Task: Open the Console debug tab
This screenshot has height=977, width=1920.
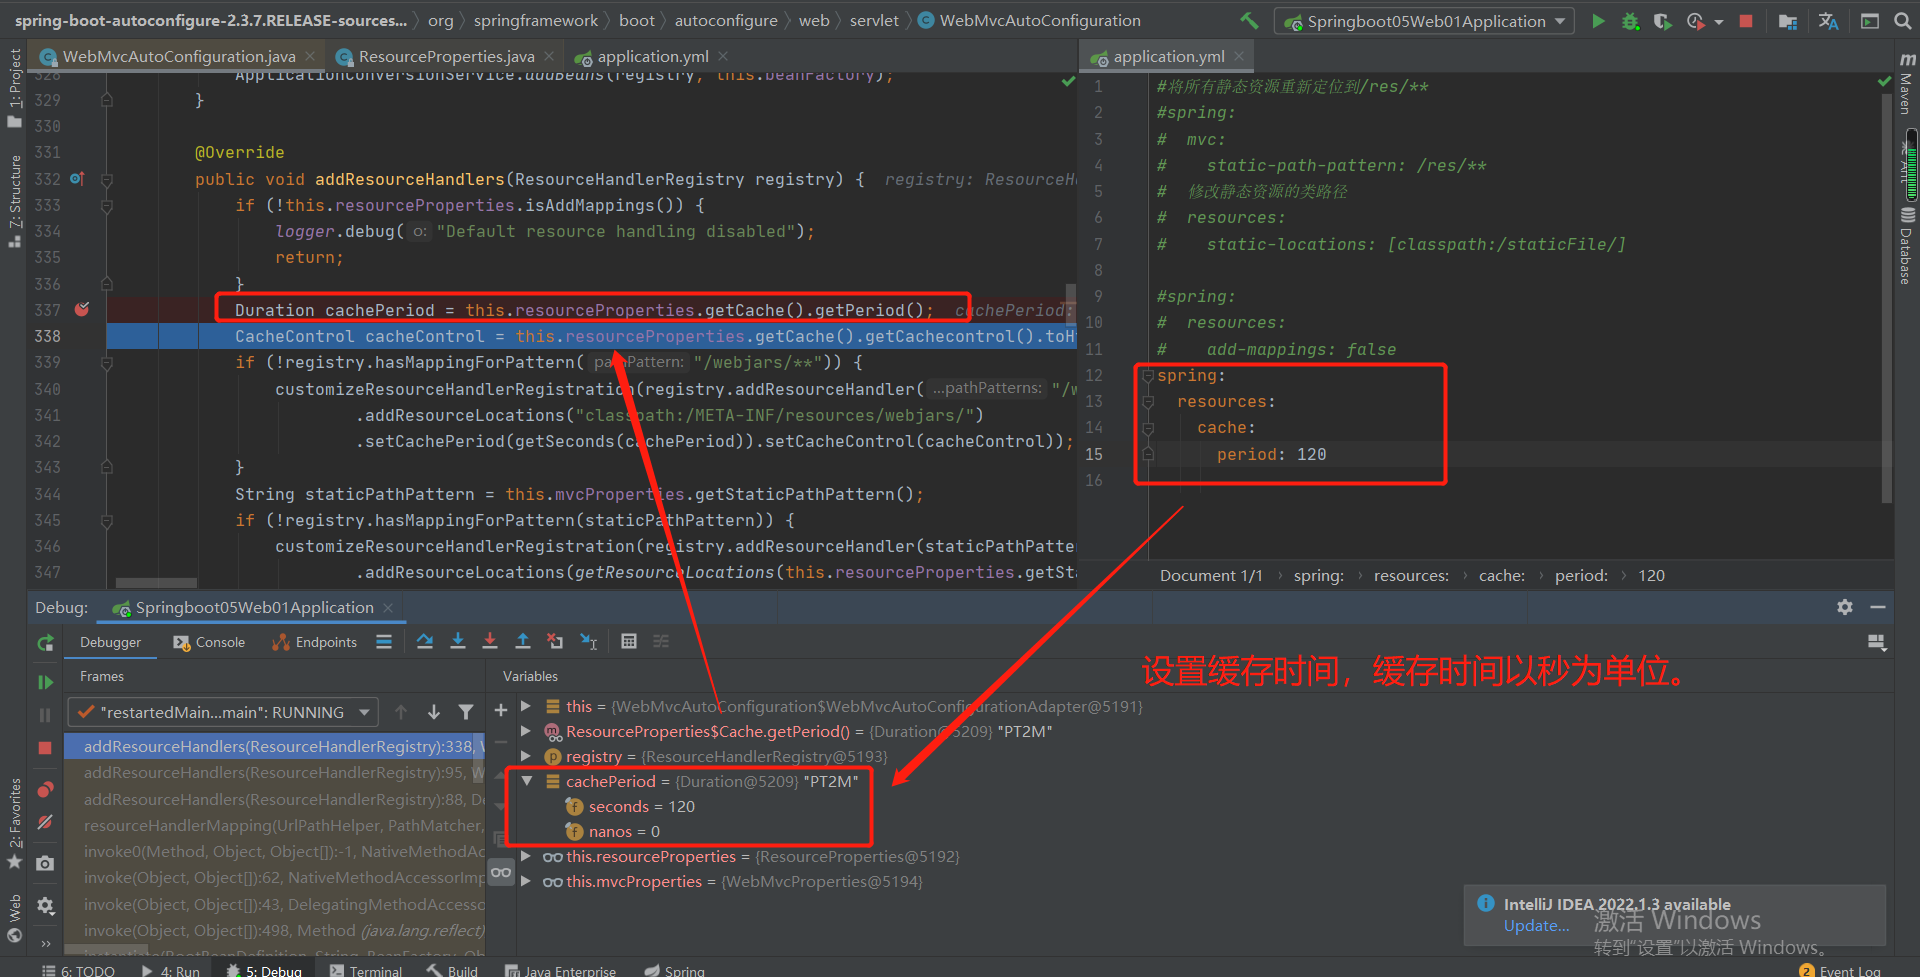Action: 209,642
